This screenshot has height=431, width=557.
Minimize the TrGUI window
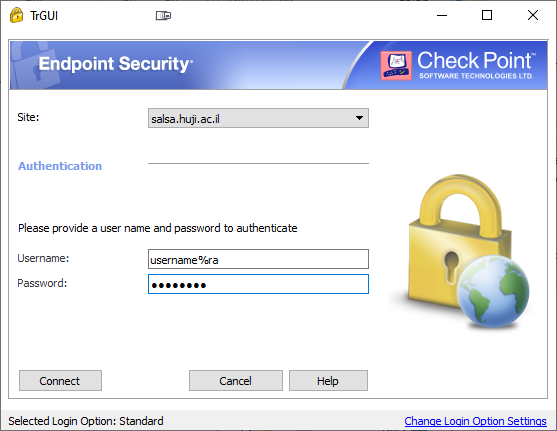tap(442, 15)
